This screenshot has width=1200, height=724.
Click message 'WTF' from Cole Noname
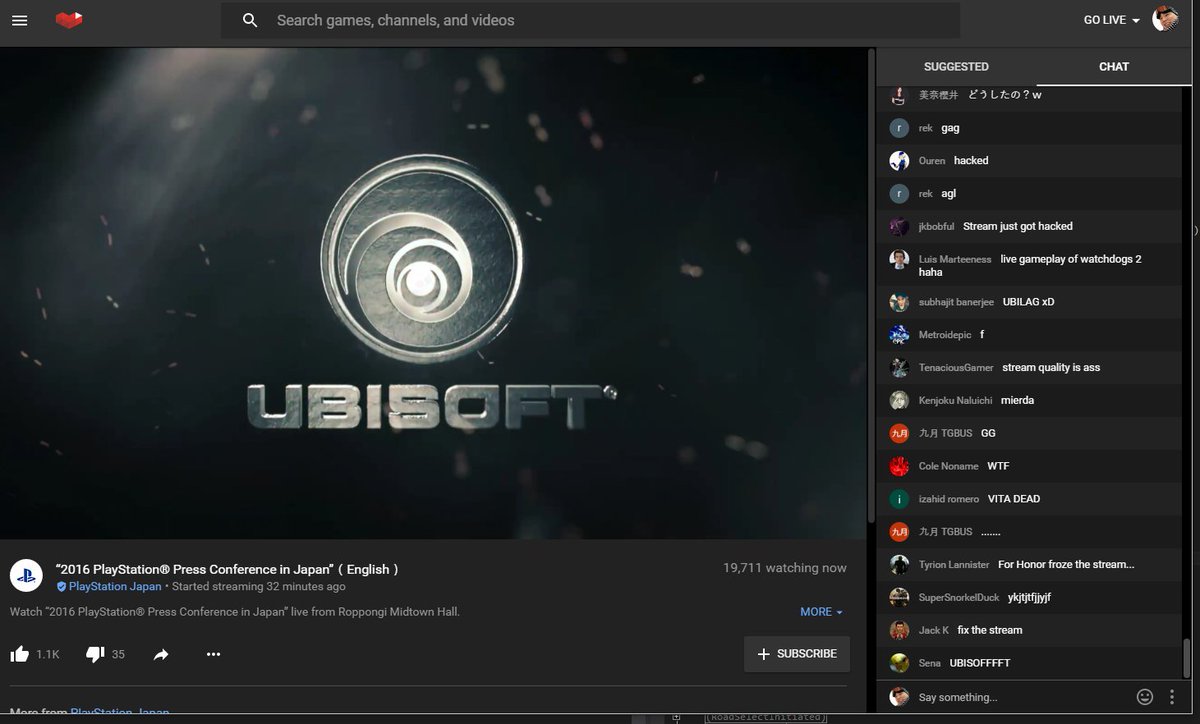tap(998, 466)
